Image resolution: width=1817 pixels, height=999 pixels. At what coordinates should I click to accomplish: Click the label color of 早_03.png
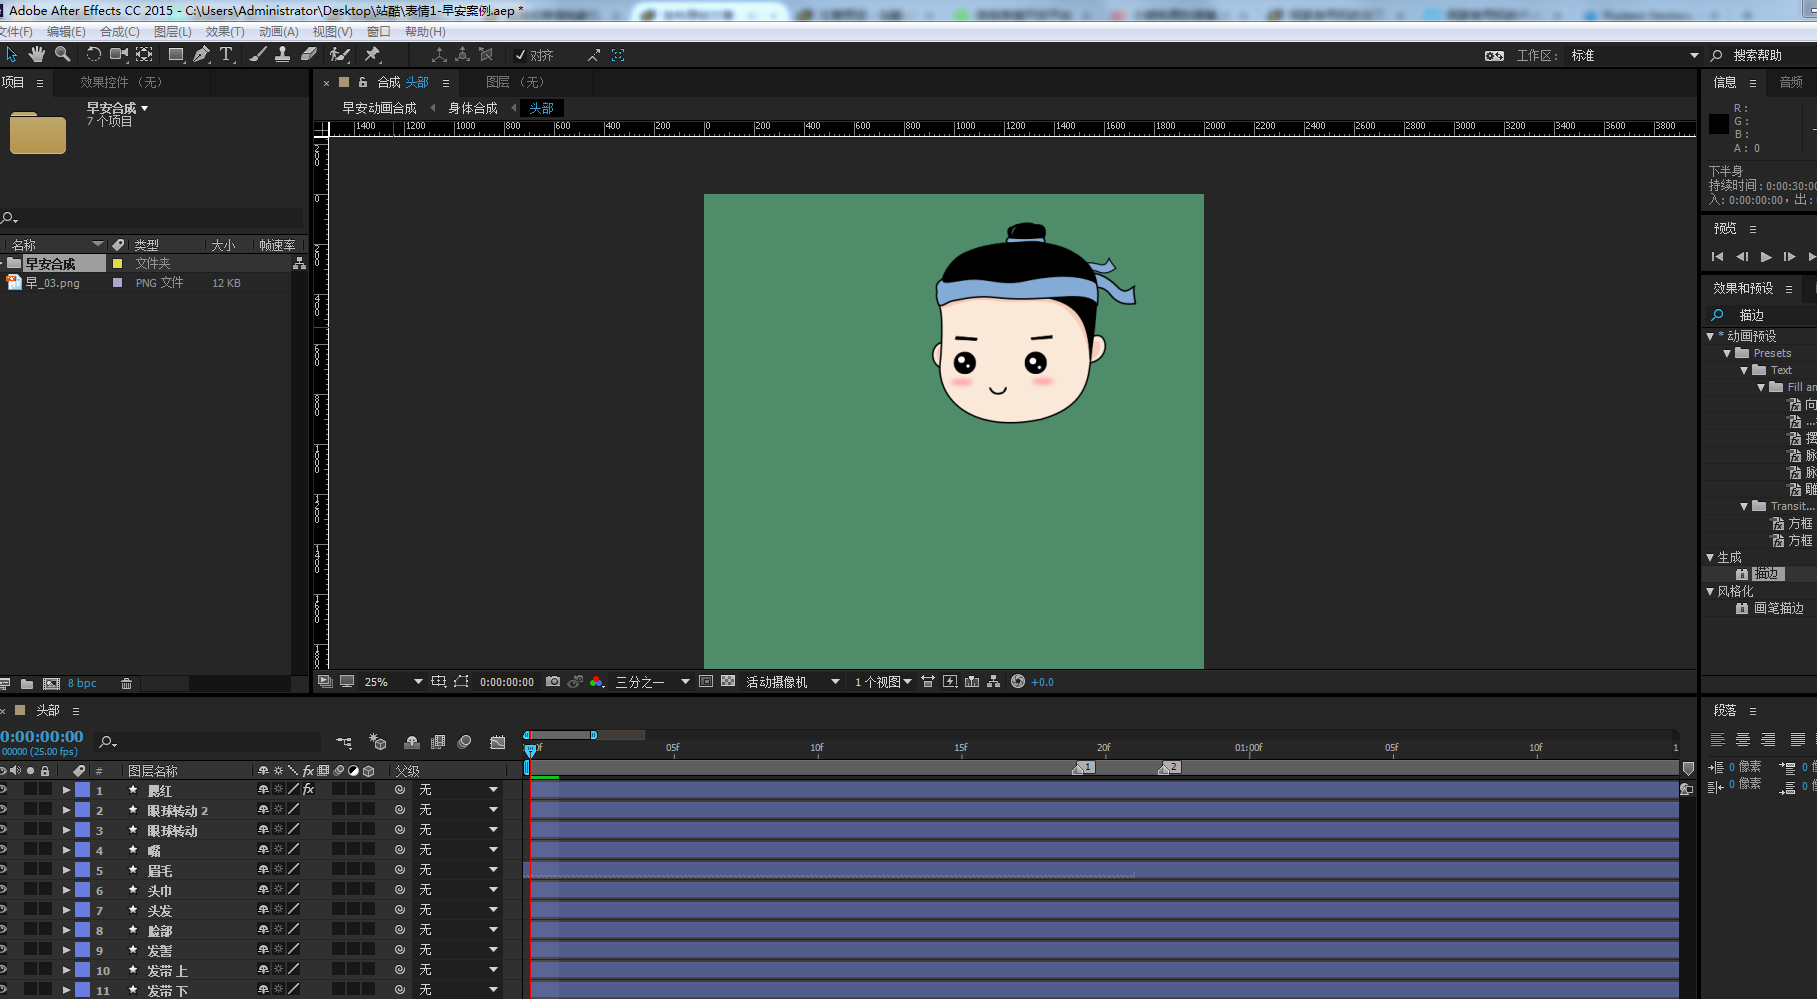117,283
